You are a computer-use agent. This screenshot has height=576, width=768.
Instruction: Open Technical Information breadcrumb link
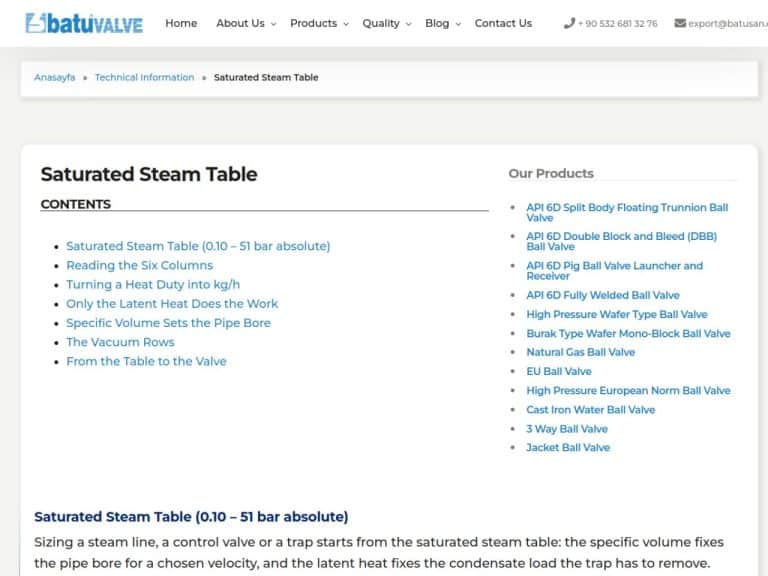point(144,77)
